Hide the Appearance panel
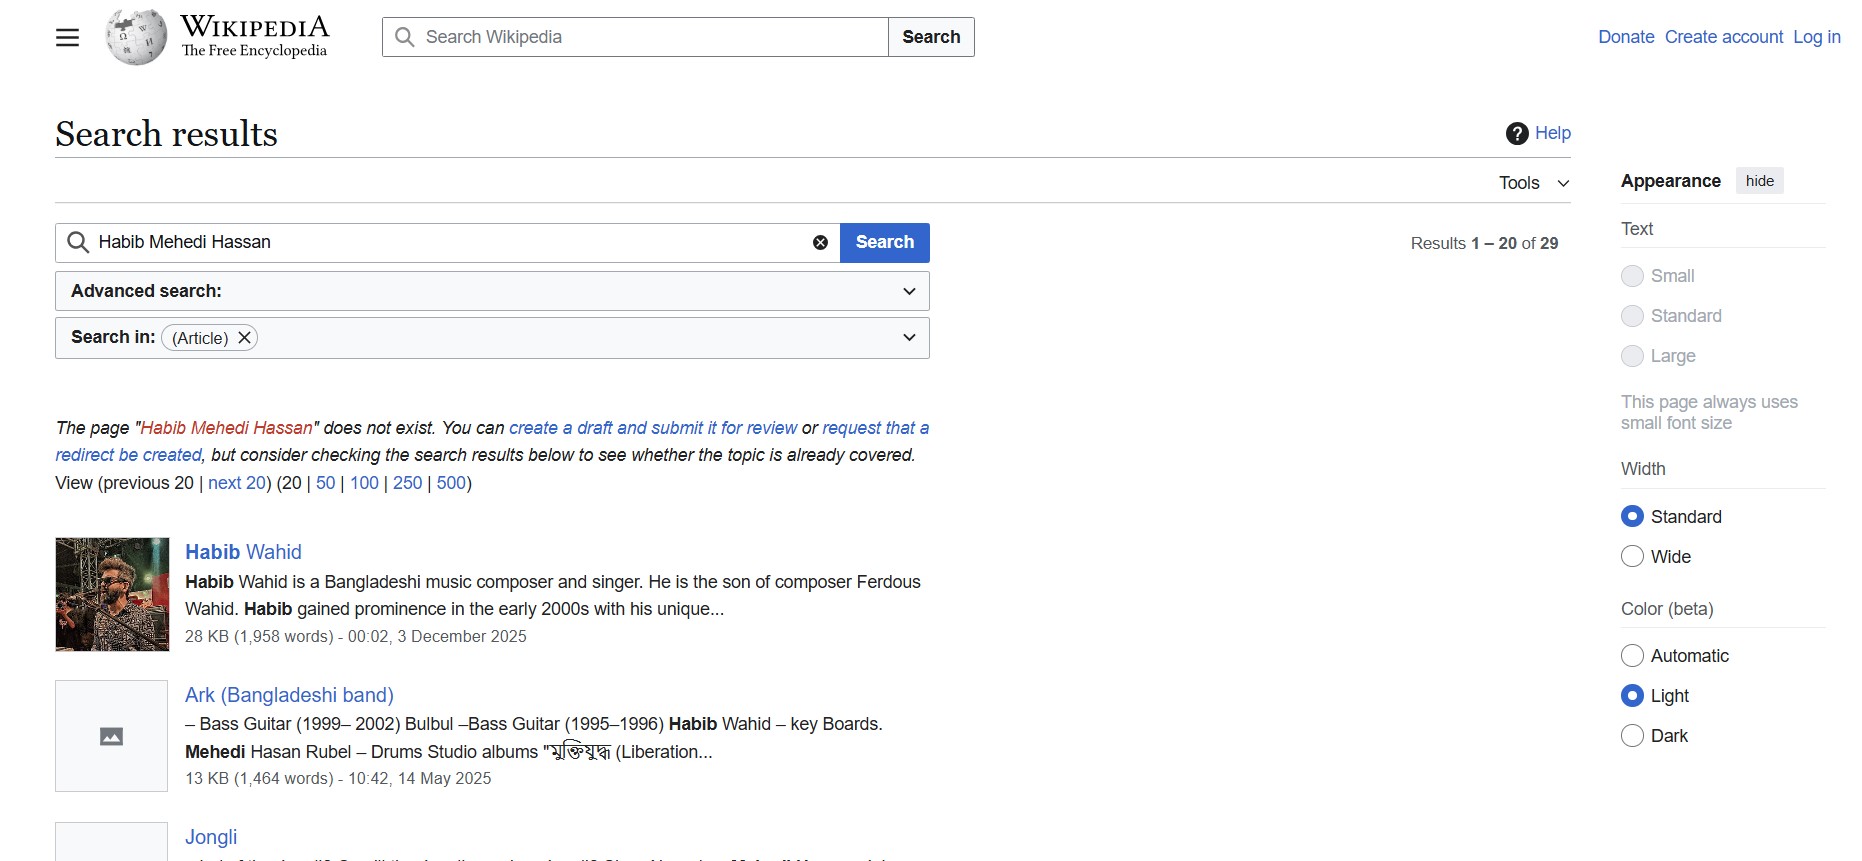This screenshot has height=861, width=1862. coord(1759,181)
